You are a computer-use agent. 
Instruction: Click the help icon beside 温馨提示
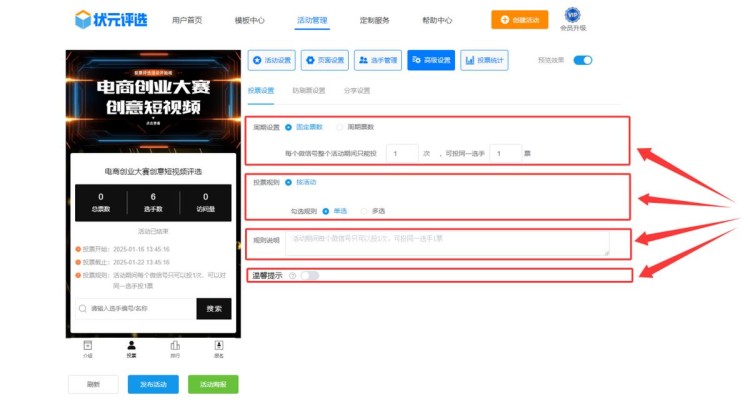[291, 275]
